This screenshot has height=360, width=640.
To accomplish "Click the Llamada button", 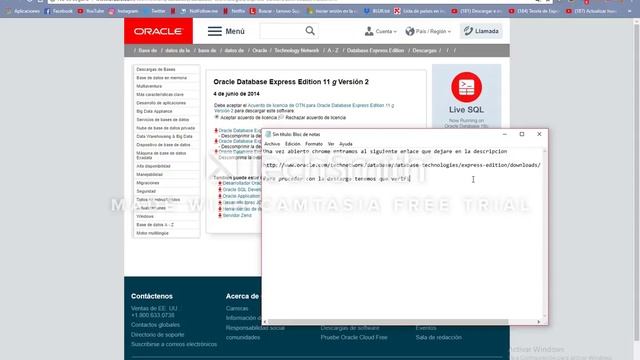I will pyautogui.click(x=481, y=31).
